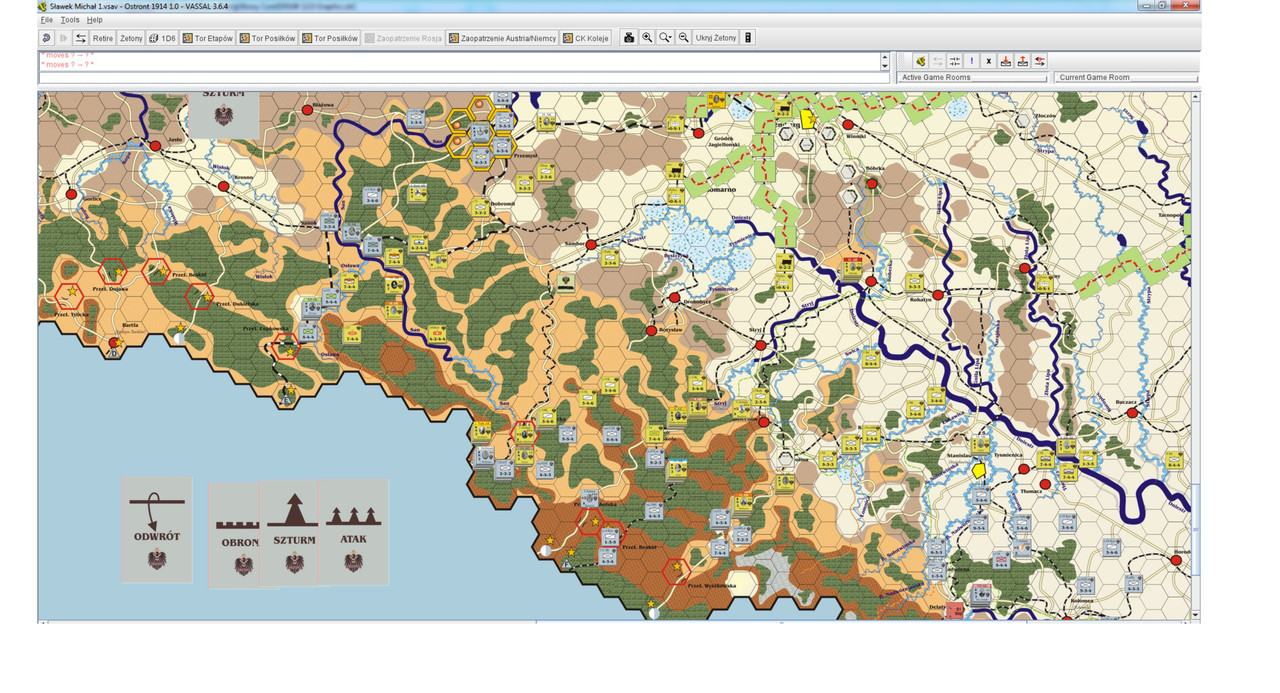Click the camera snapshot icon
Image resolution: width=1280 pixels, height=693 pixels.
629,38
